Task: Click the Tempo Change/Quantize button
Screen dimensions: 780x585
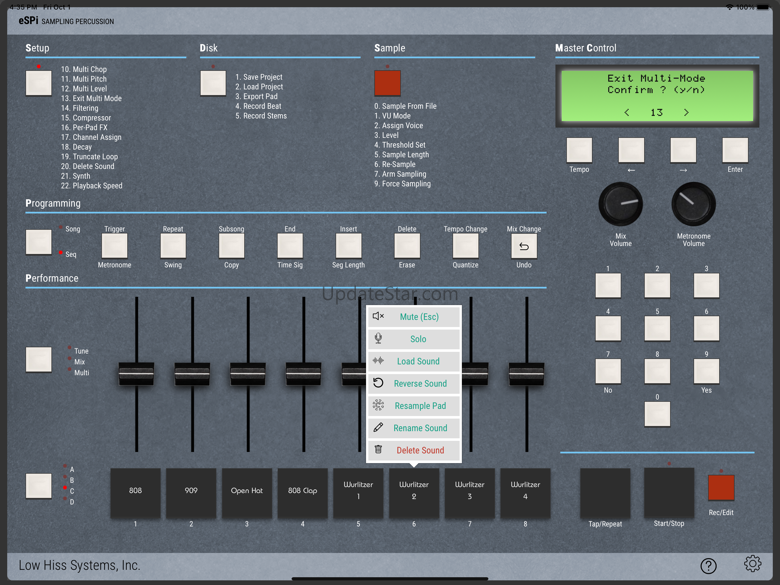Action: 466,246
